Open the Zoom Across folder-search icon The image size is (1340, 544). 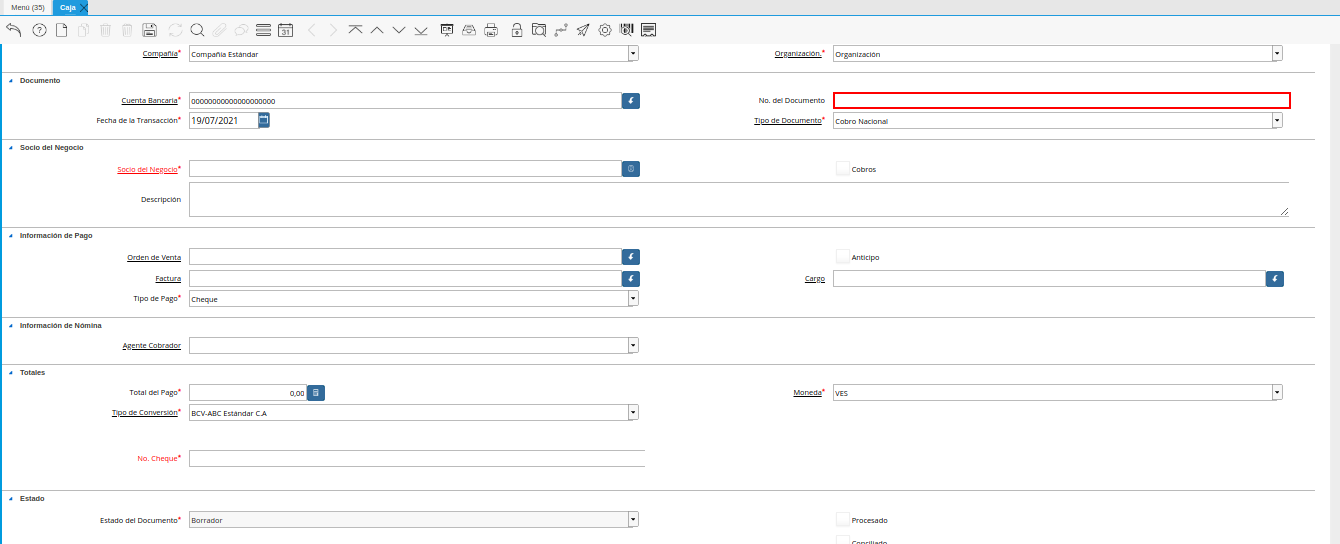(539, 30)
